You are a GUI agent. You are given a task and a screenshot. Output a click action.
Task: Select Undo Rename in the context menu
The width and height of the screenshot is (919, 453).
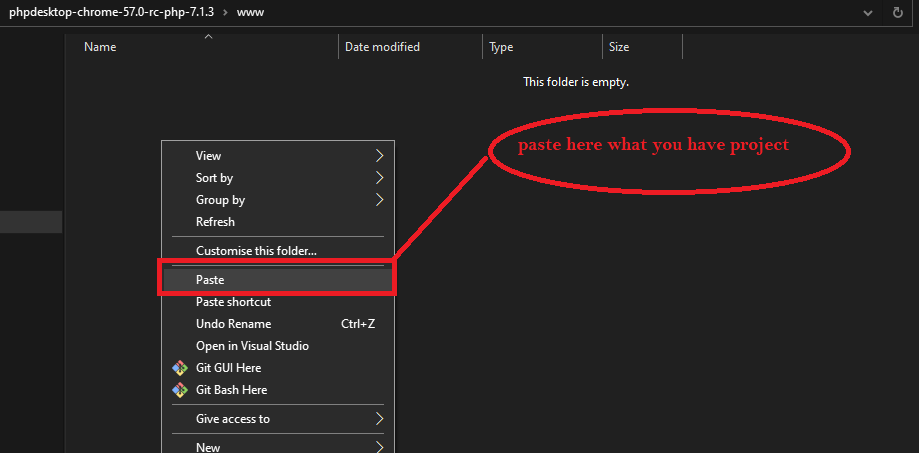233,324
